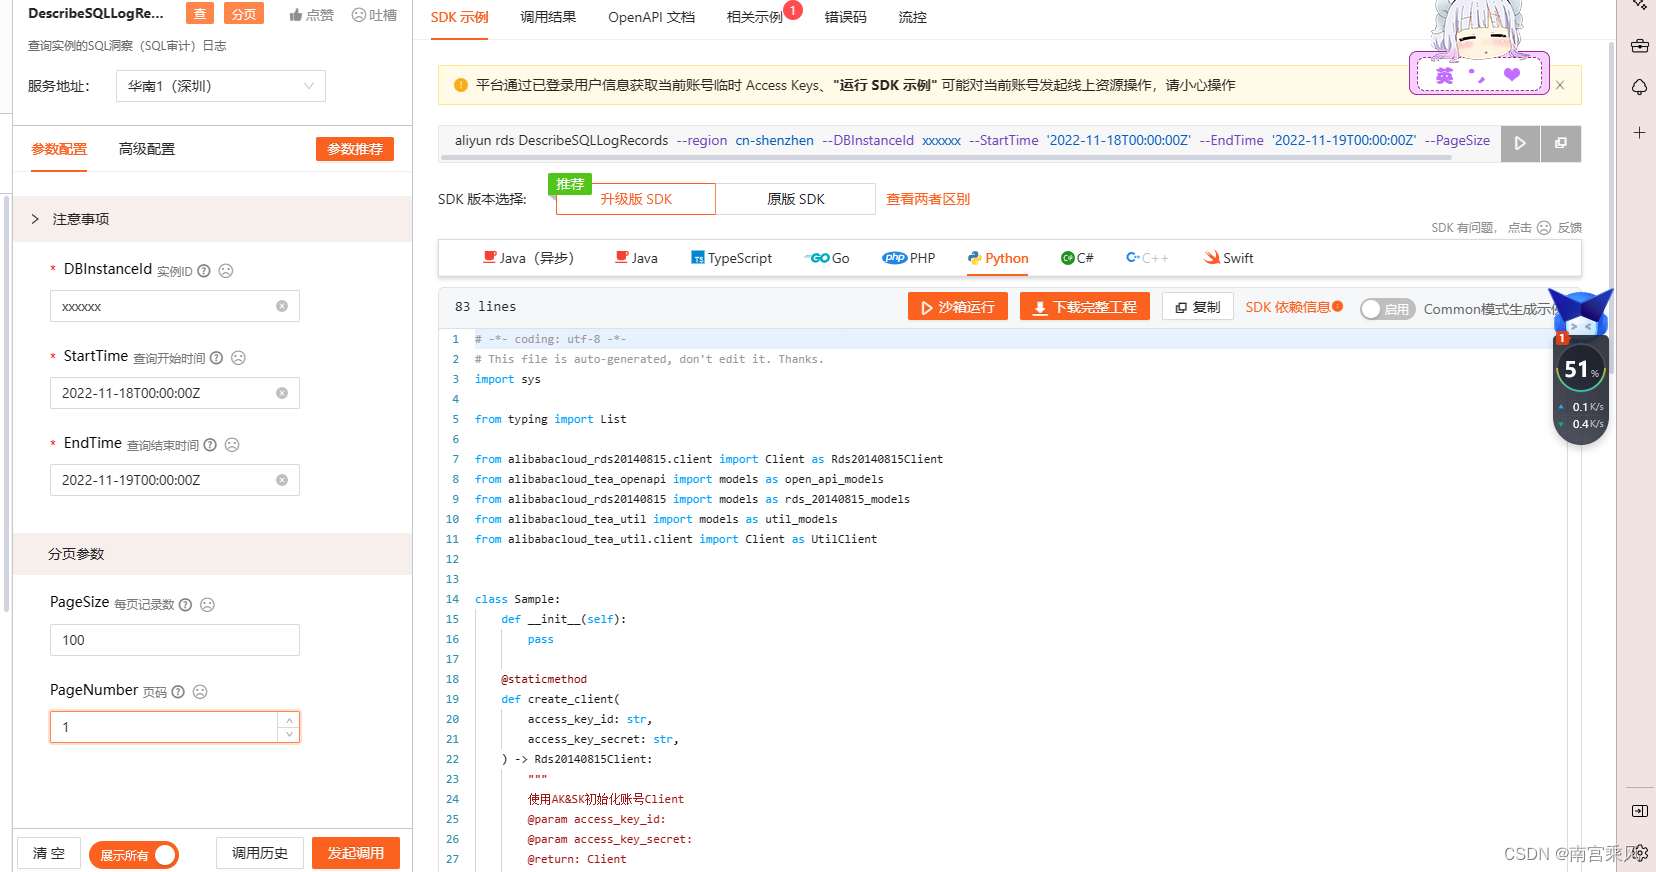Viewport: 1656px width, 872px height.
Task: Click the CLI command horizontal scrollbar
Action: (946, 157)
